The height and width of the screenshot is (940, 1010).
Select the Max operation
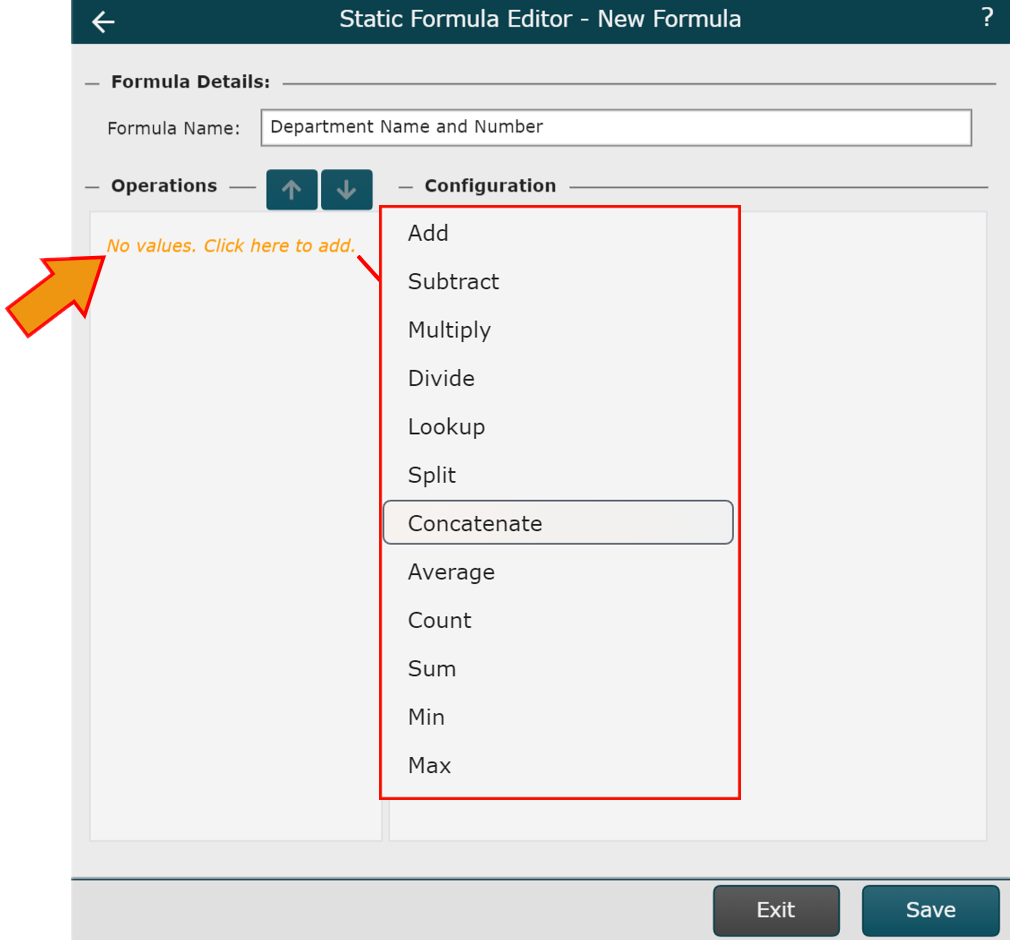pos(429,766)
